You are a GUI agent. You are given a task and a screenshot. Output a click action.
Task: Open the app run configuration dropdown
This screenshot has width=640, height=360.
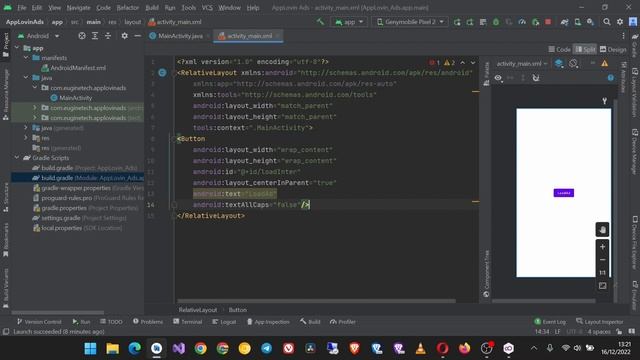(x=349, y=22)
